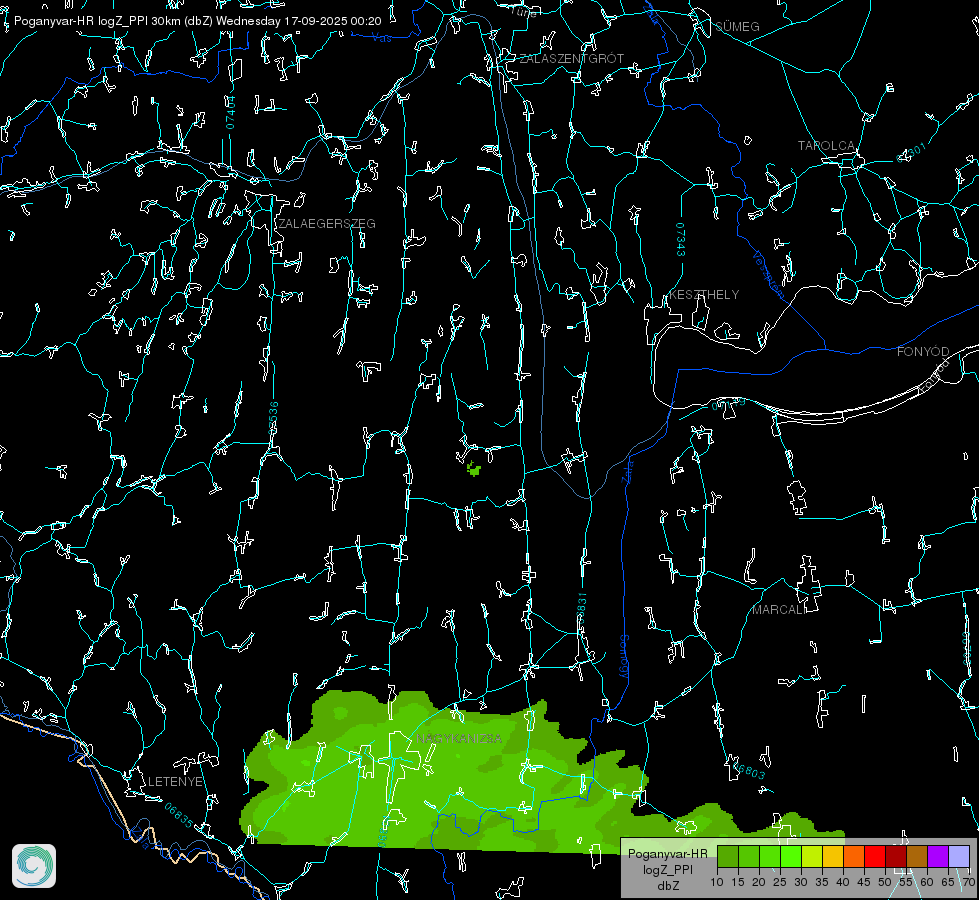This screenshot has height=900, width=979.
Task: Click the legend tick value 70
Action: tap(968, 883)
